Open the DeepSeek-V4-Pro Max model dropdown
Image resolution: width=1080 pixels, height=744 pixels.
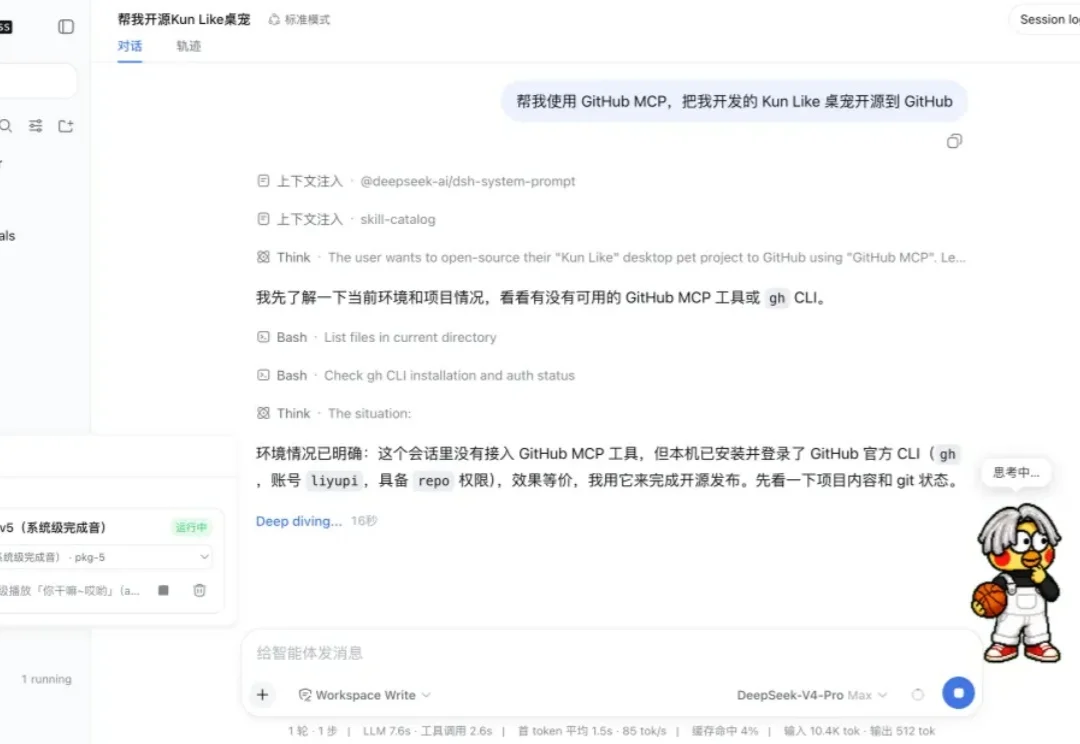811,695
